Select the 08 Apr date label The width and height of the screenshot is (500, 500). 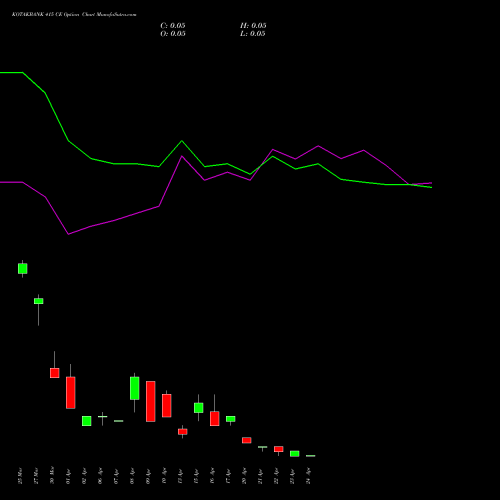point(132,476)
